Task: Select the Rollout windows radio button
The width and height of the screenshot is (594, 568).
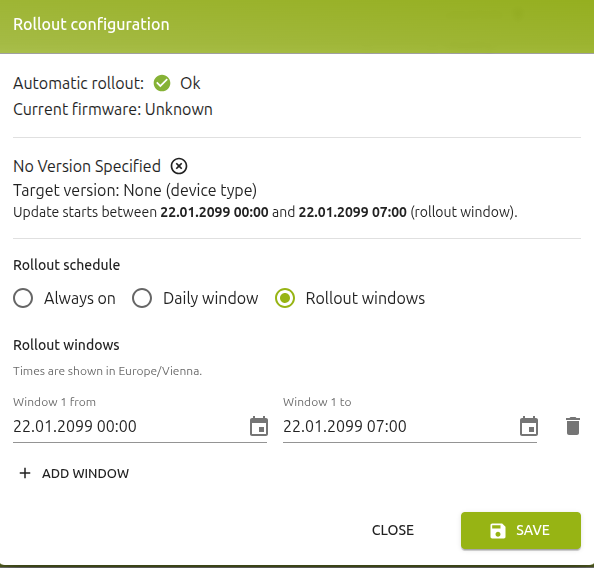Action: tap(285, 298)
